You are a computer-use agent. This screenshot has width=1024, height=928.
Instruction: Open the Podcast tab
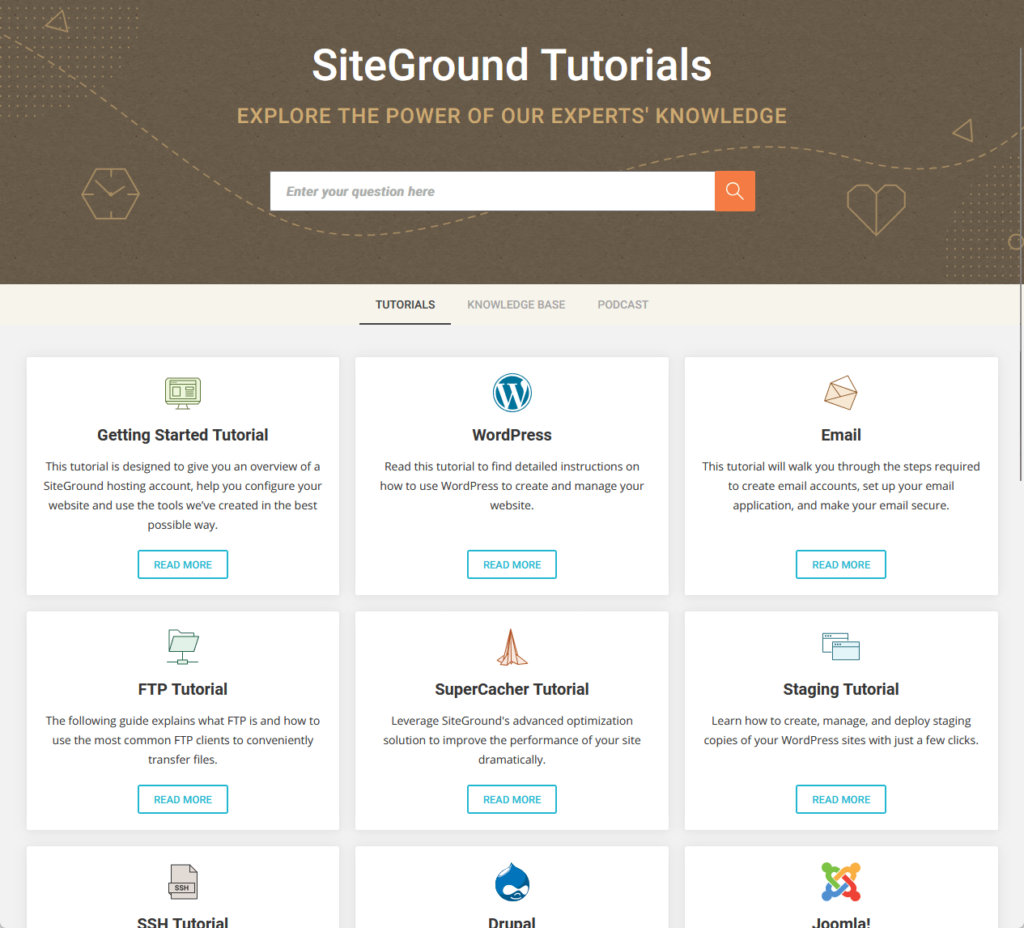pyautogui.click(x=623, y=304)
